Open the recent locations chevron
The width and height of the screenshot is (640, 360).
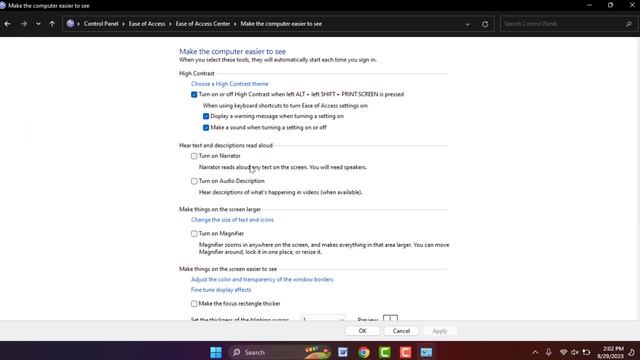click(x=38, y=24)
